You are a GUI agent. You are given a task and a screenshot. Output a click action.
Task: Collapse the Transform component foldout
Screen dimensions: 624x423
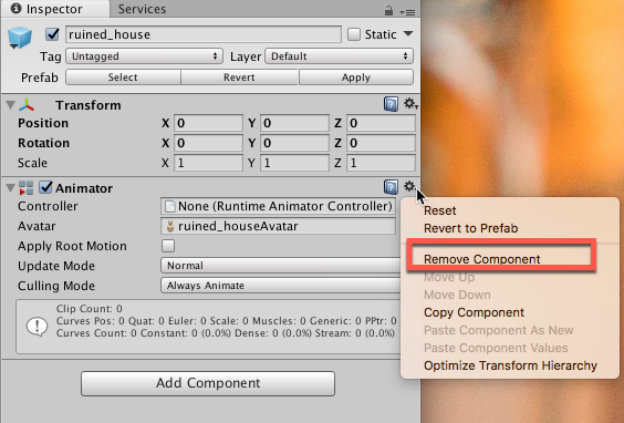10,105
